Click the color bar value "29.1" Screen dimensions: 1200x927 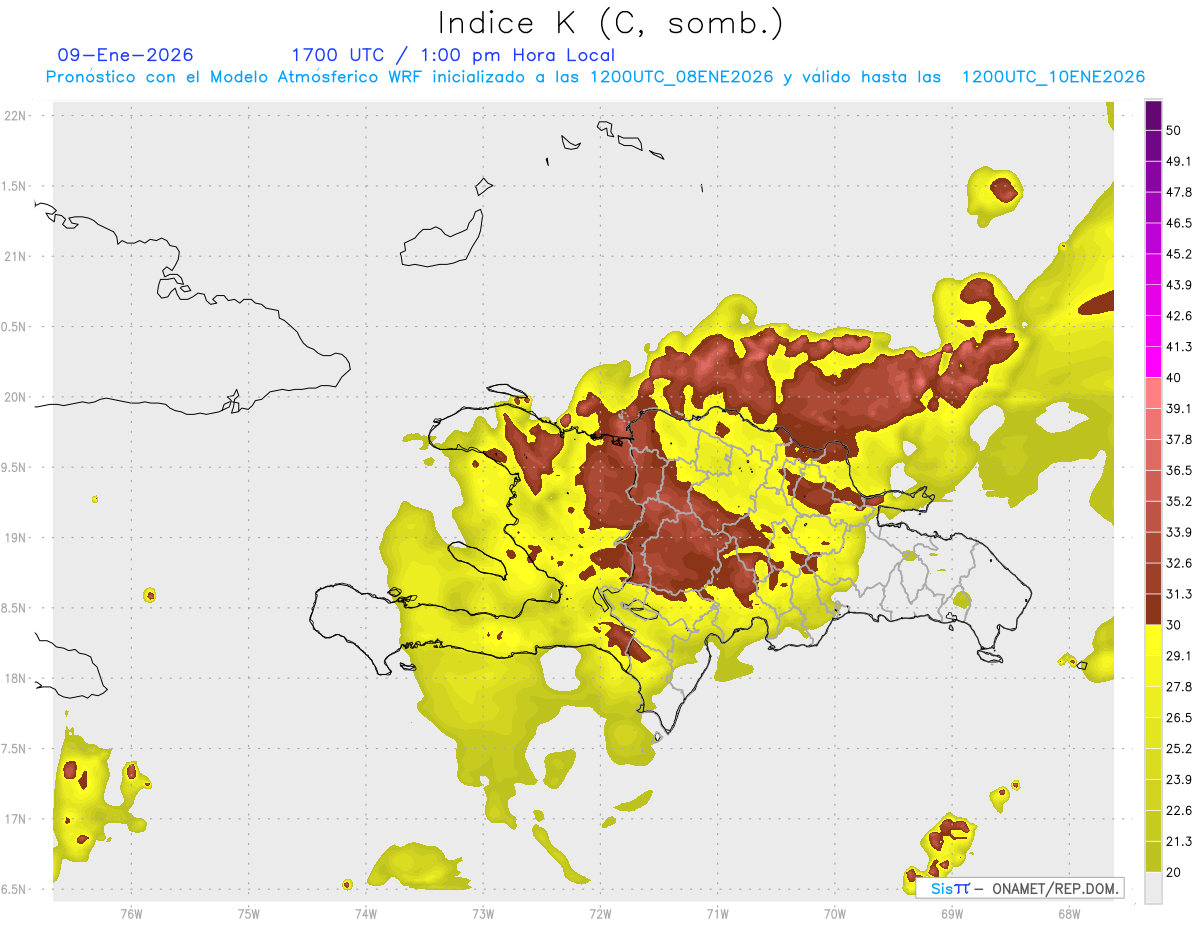(x=1178, y=656)
